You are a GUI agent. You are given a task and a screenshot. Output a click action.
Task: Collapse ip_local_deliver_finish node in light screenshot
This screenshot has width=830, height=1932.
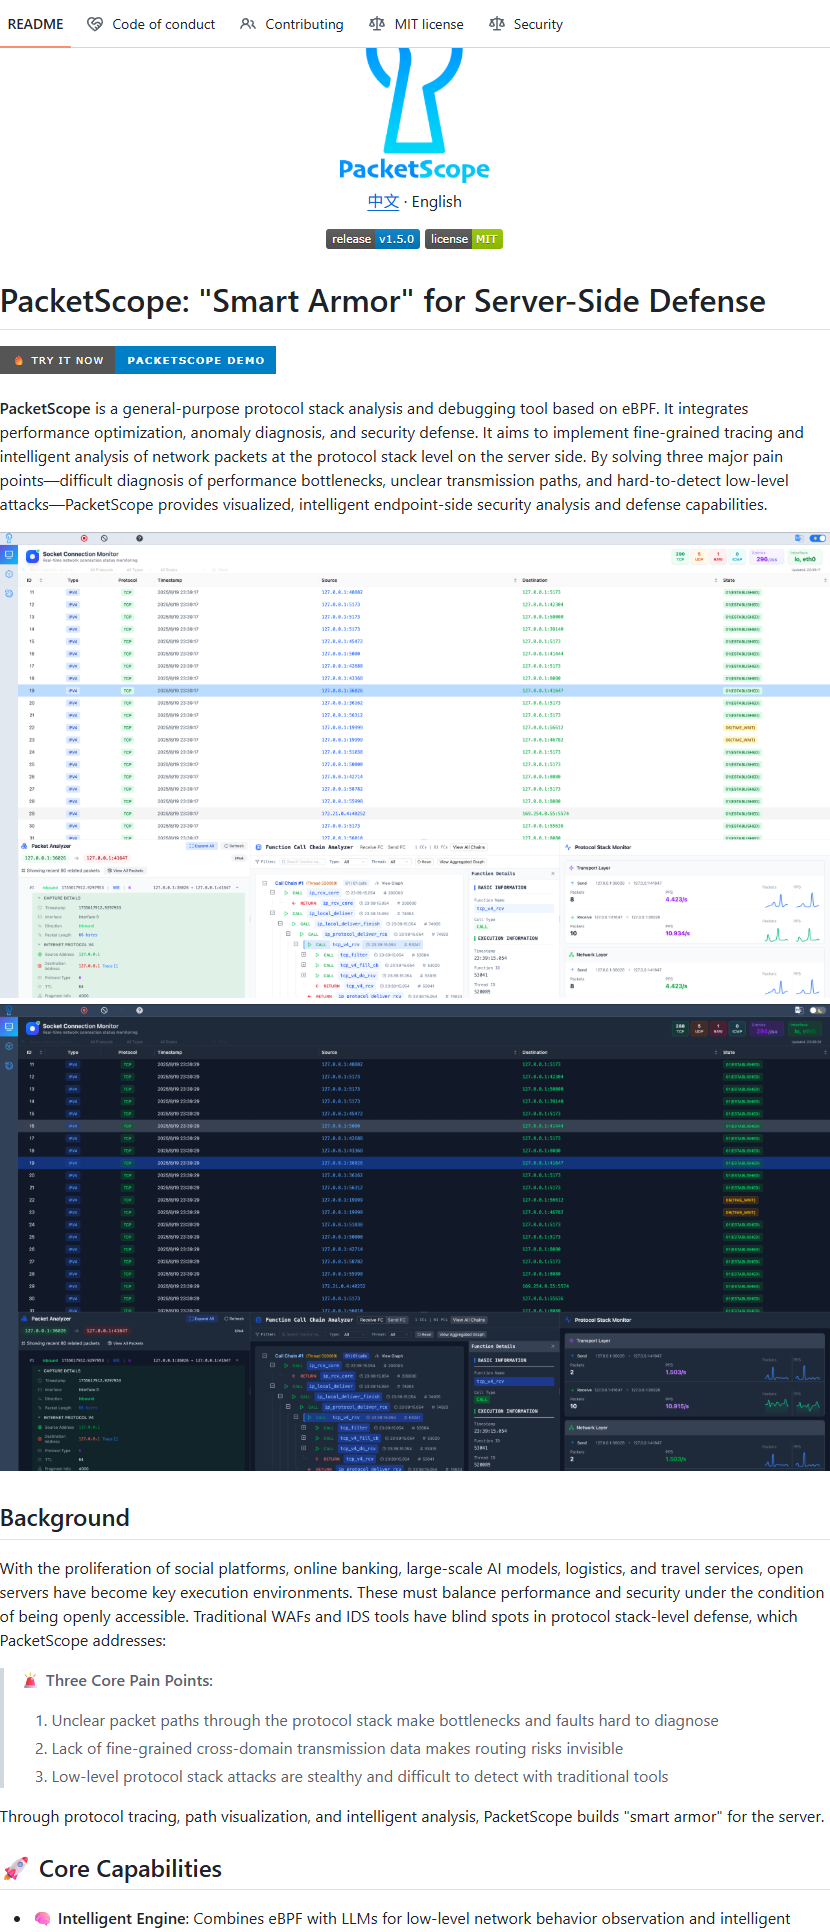281,923
